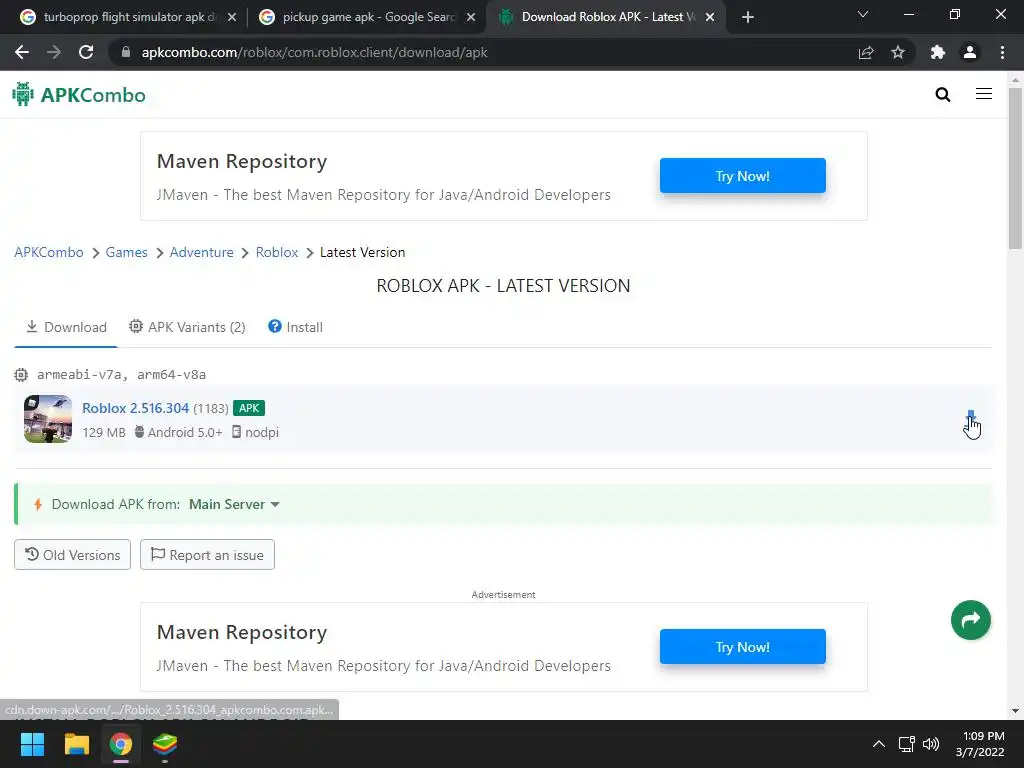Viewport: 1024px width, 768px height.
Task: Click 'armeabi-v7a, arm64-v8a' architecture text
Action: [121, 374]
